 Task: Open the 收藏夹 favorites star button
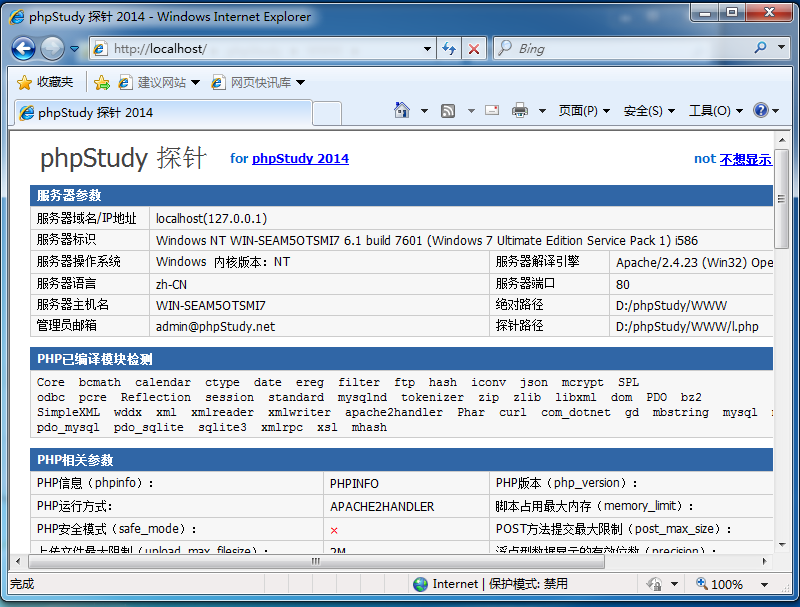pos(45,82)
